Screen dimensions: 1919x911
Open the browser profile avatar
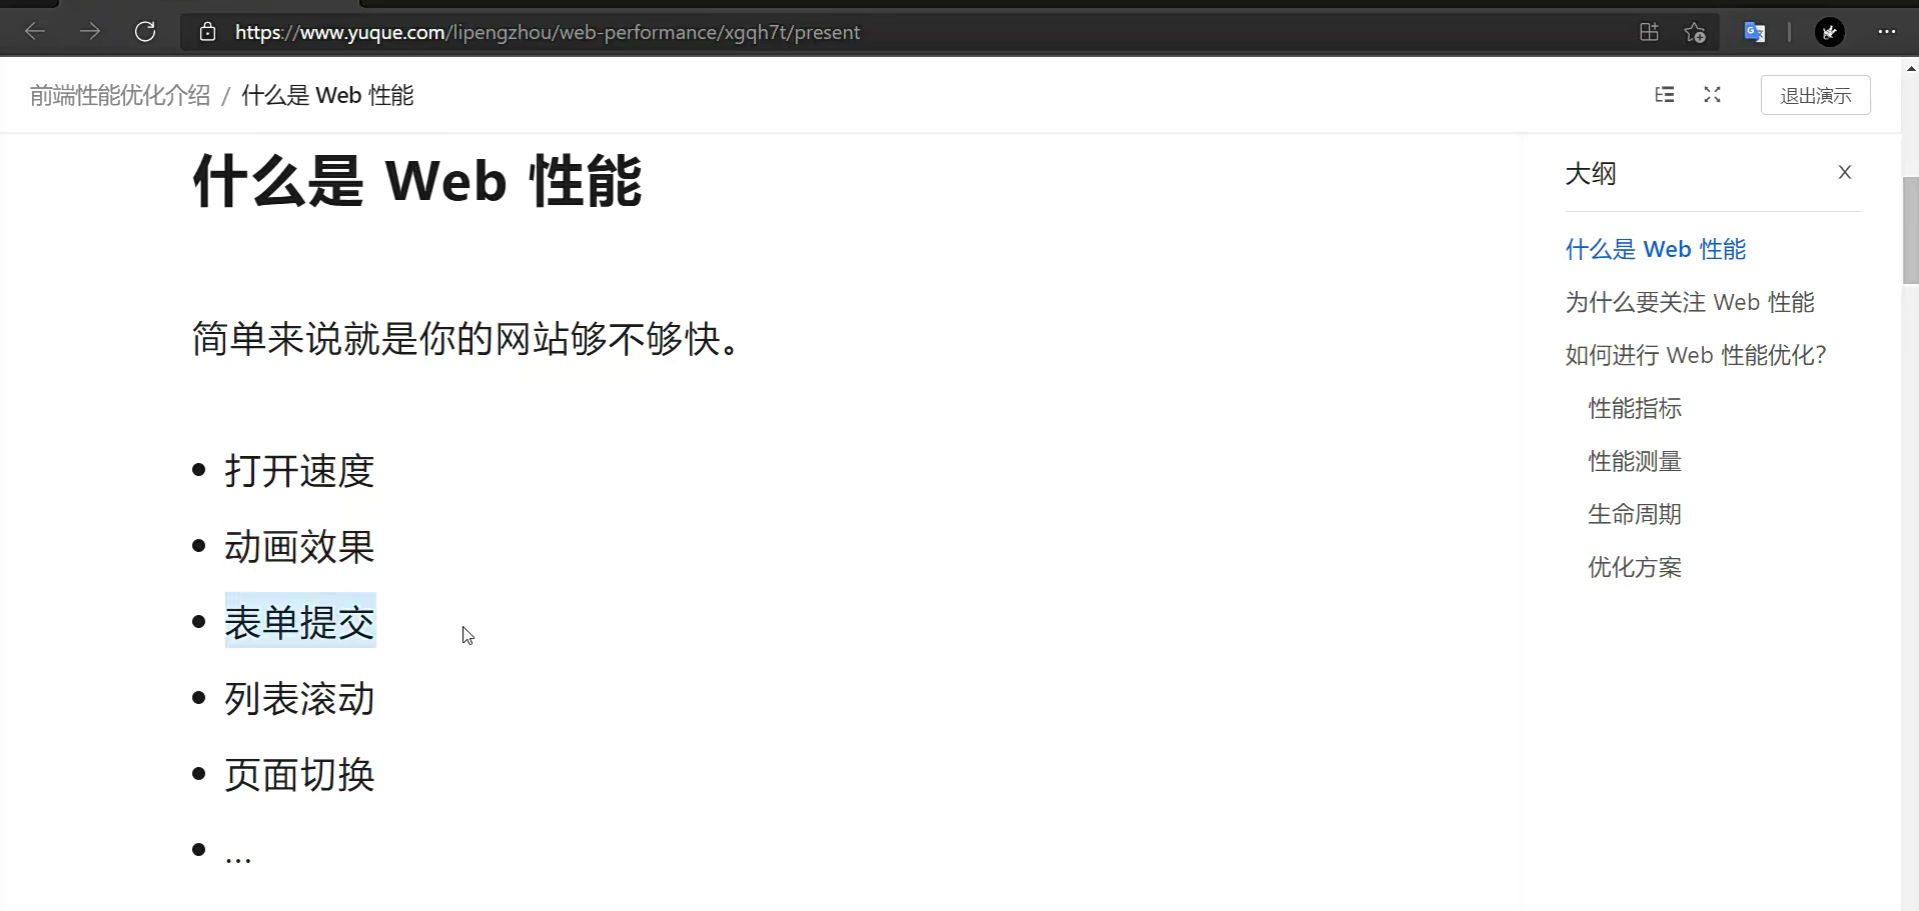pyautogui.click(x=1829, y=32)
